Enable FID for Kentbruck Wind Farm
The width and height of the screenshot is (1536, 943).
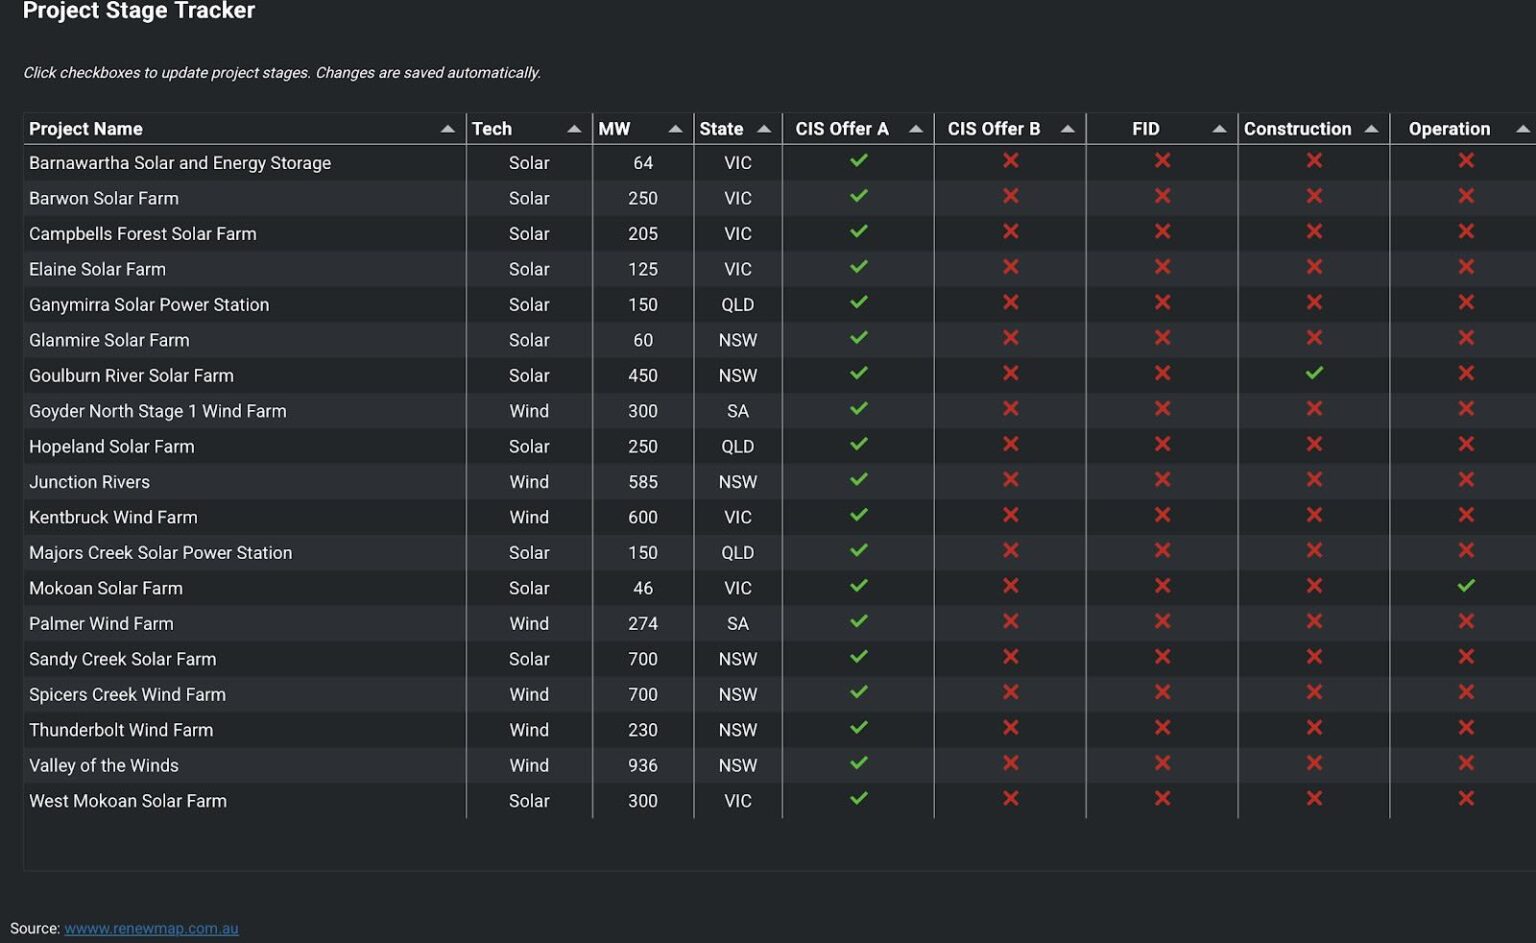tap(1162, 516)
